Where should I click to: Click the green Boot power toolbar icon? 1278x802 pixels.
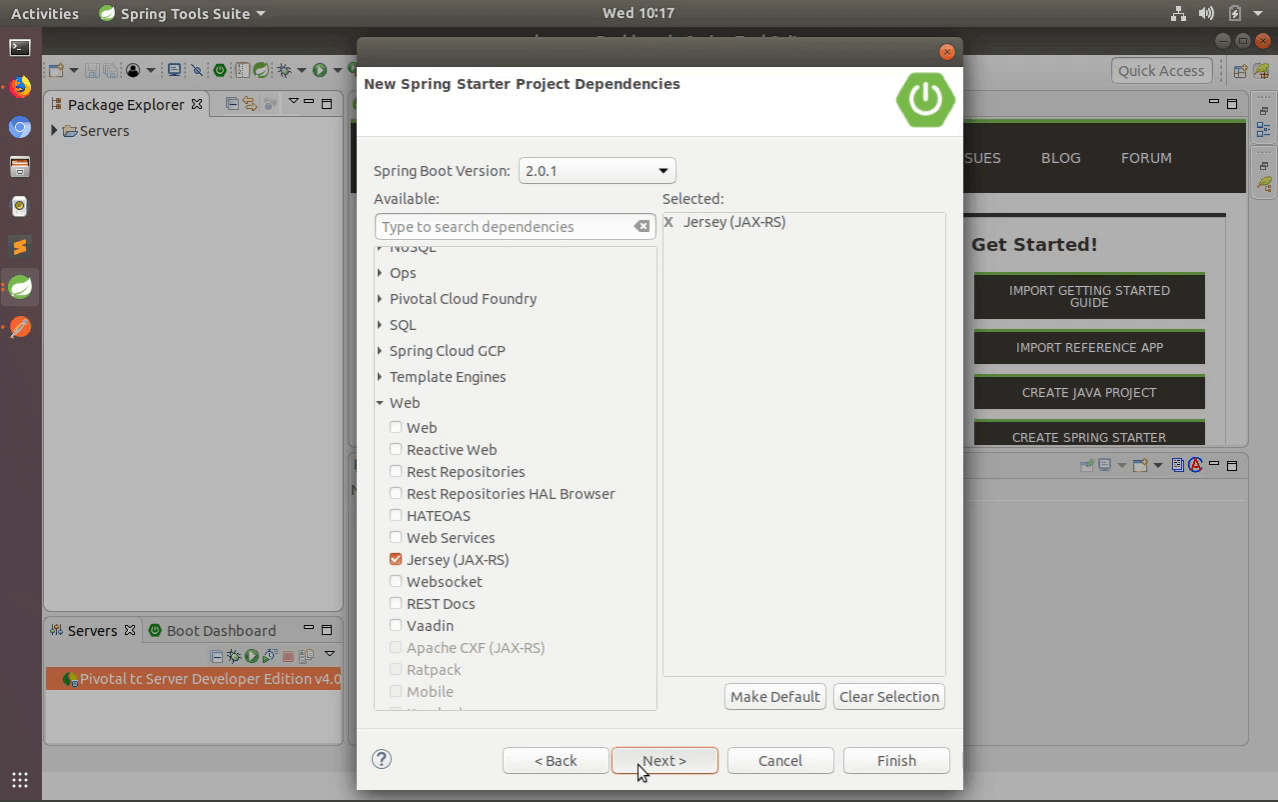point(220,70)
